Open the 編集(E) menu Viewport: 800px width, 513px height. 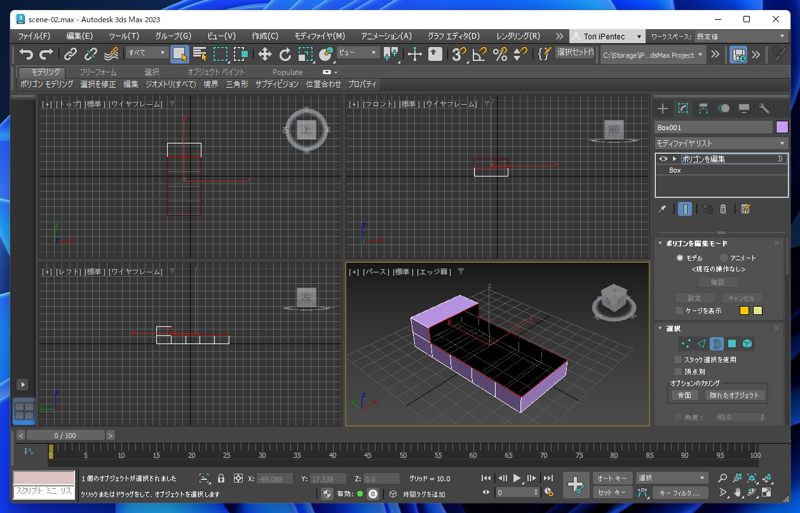point(79,36)
